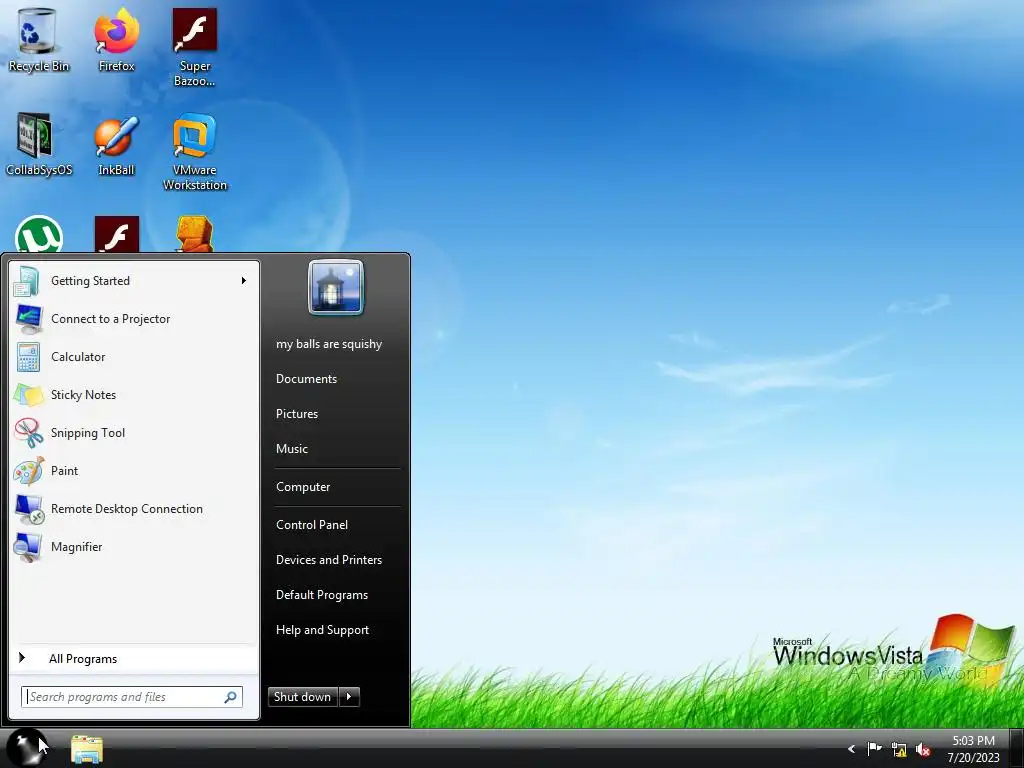1024x768 pixels.
Task: Click the 'Paint' label in Start menu
Action: coord(65,471)
